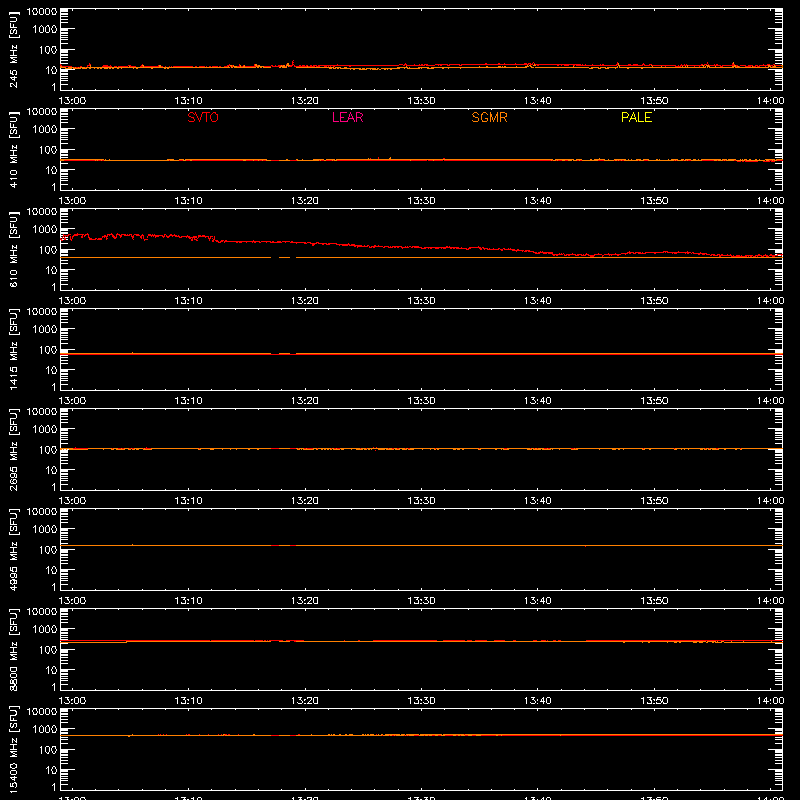Click the 13:50 time label under 2695 MHz panel

click(x=654, y=501)
